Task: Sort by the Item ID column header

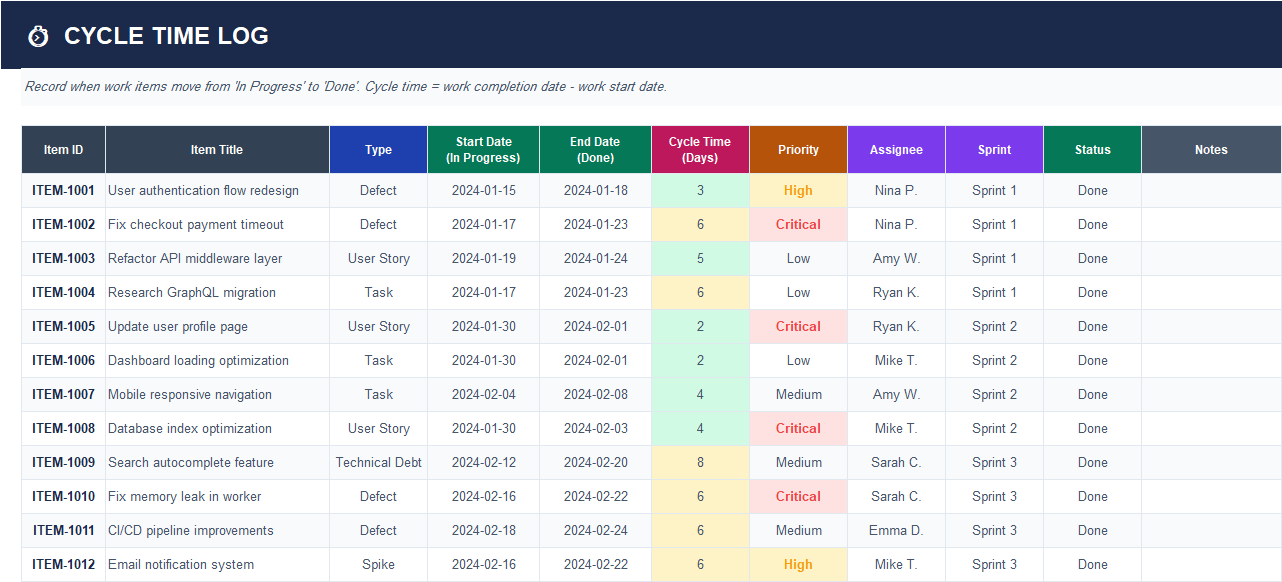Action: 62,149
